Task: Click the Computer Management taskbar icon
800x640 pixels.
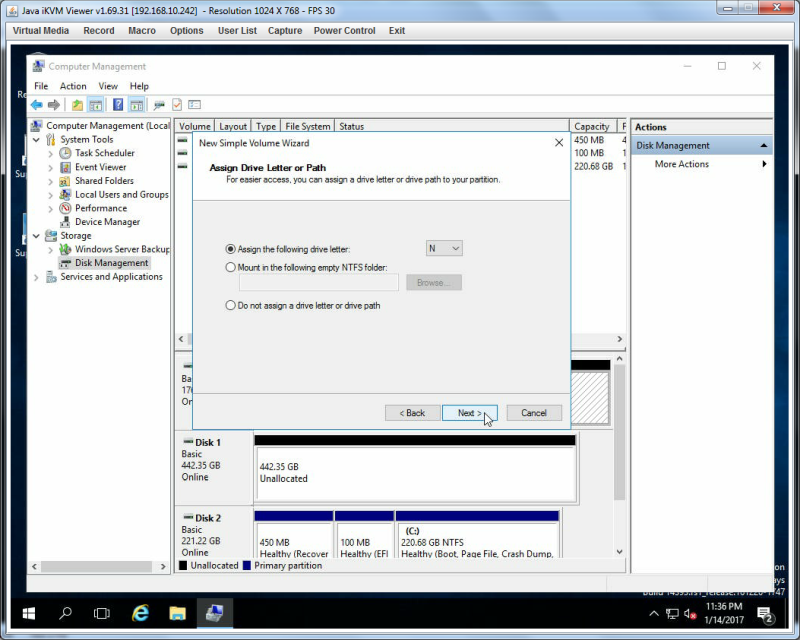Action: [215, 613]
